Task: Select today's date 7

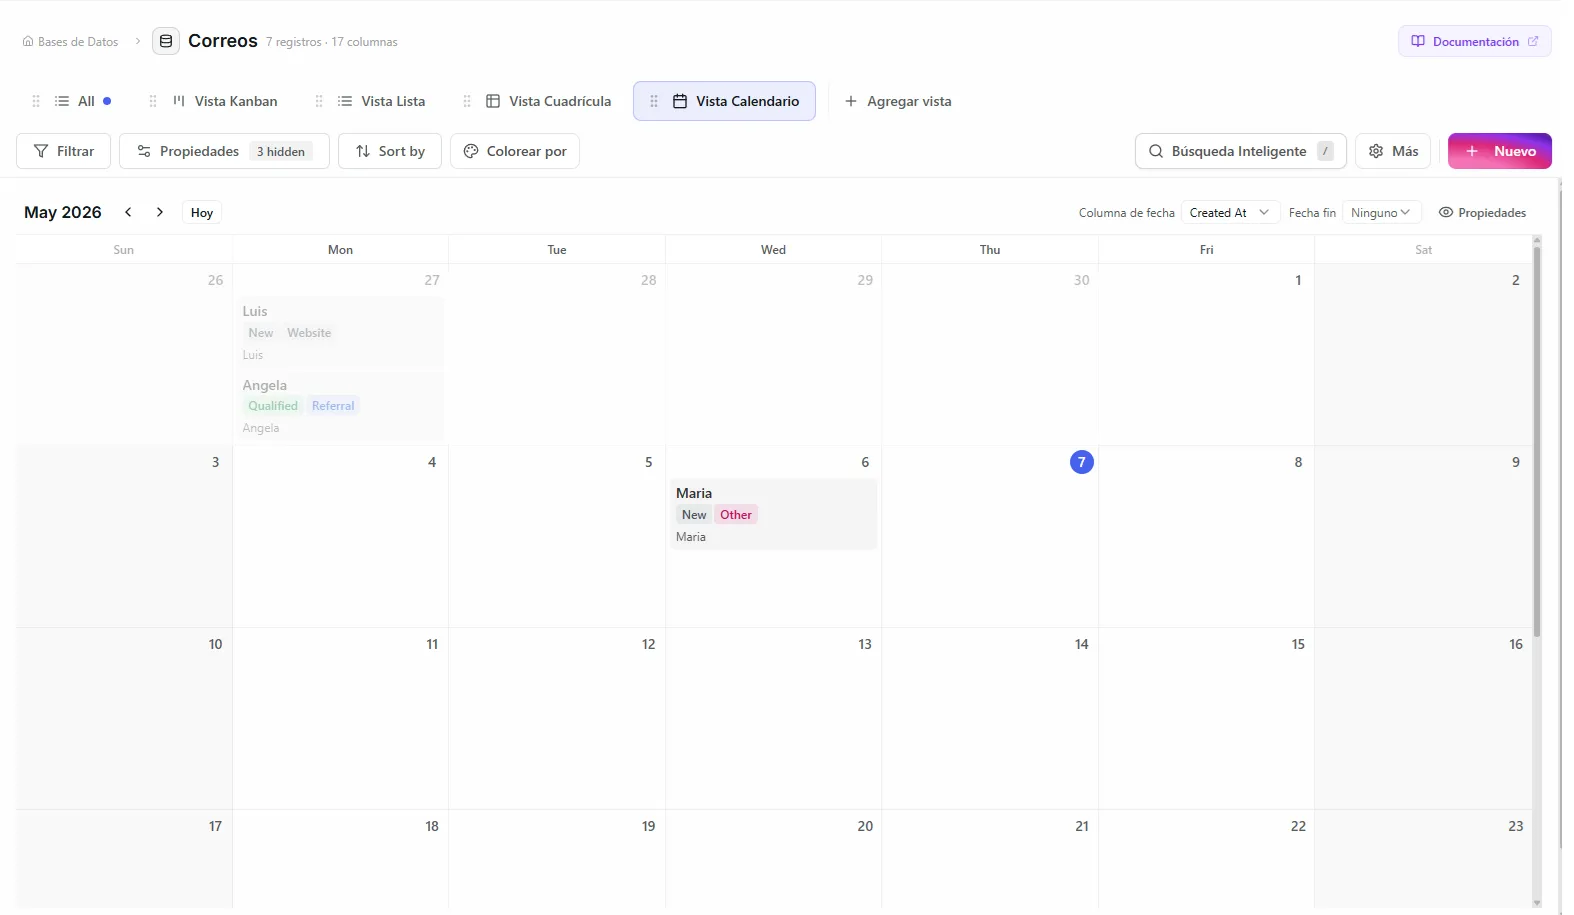Action: pyautogui.click(x=1082, y=462)
